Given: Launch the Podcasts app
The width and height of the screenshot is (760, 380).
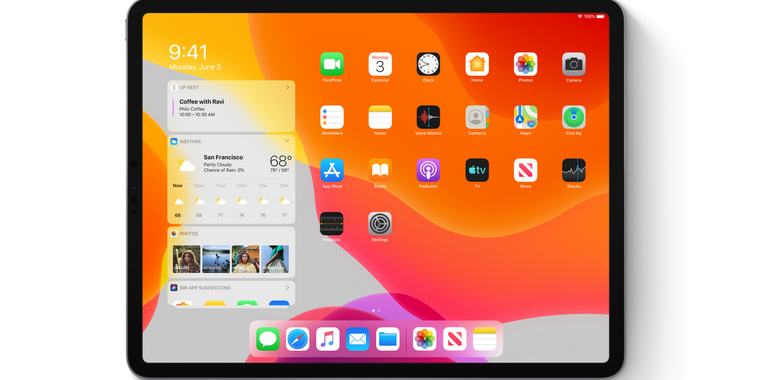Looking at the screenshot, I should pyautogui.click(x=428, y=170).
